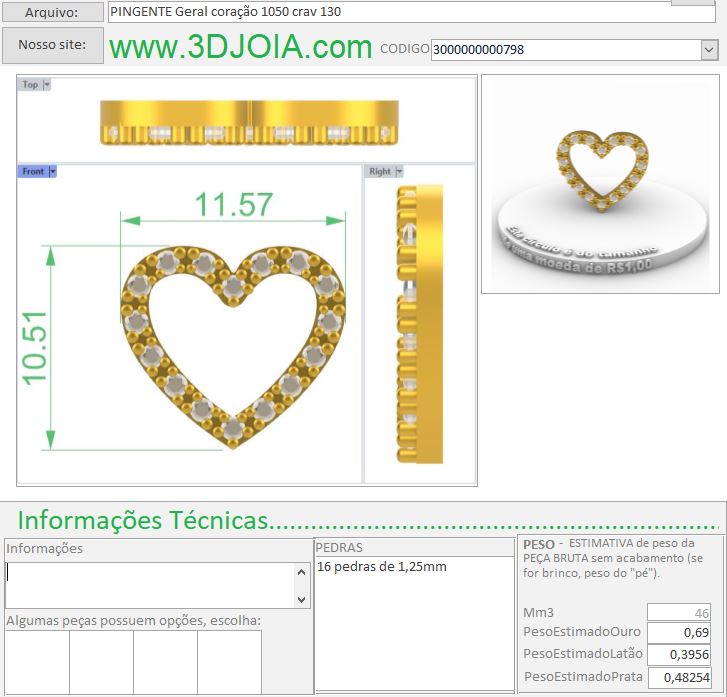Click the heart pendant in the Front view

[233, 340]
